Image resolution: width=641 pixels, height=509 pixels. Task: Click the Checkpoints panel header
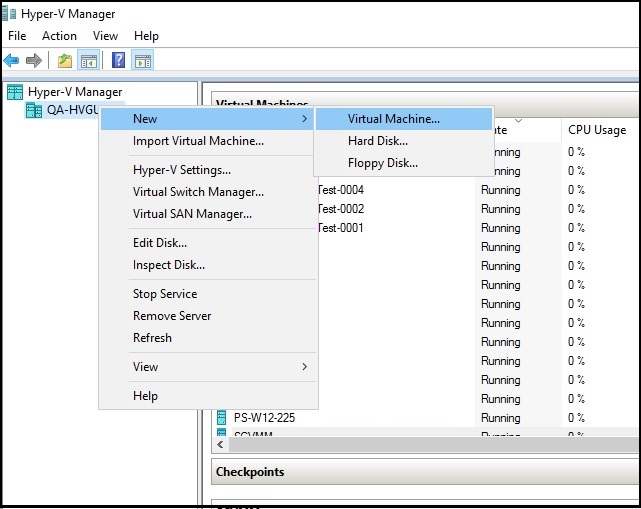[249, 472]
